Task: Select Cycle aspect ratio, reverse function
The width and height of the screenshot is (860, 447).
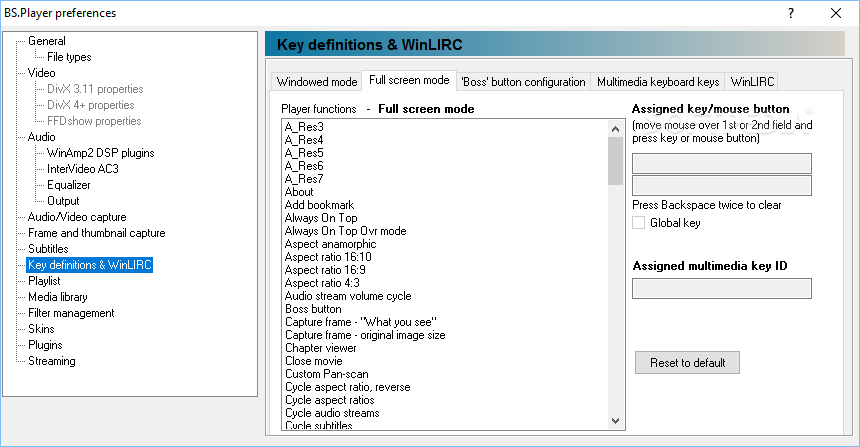Action: (x=348, y=387)
